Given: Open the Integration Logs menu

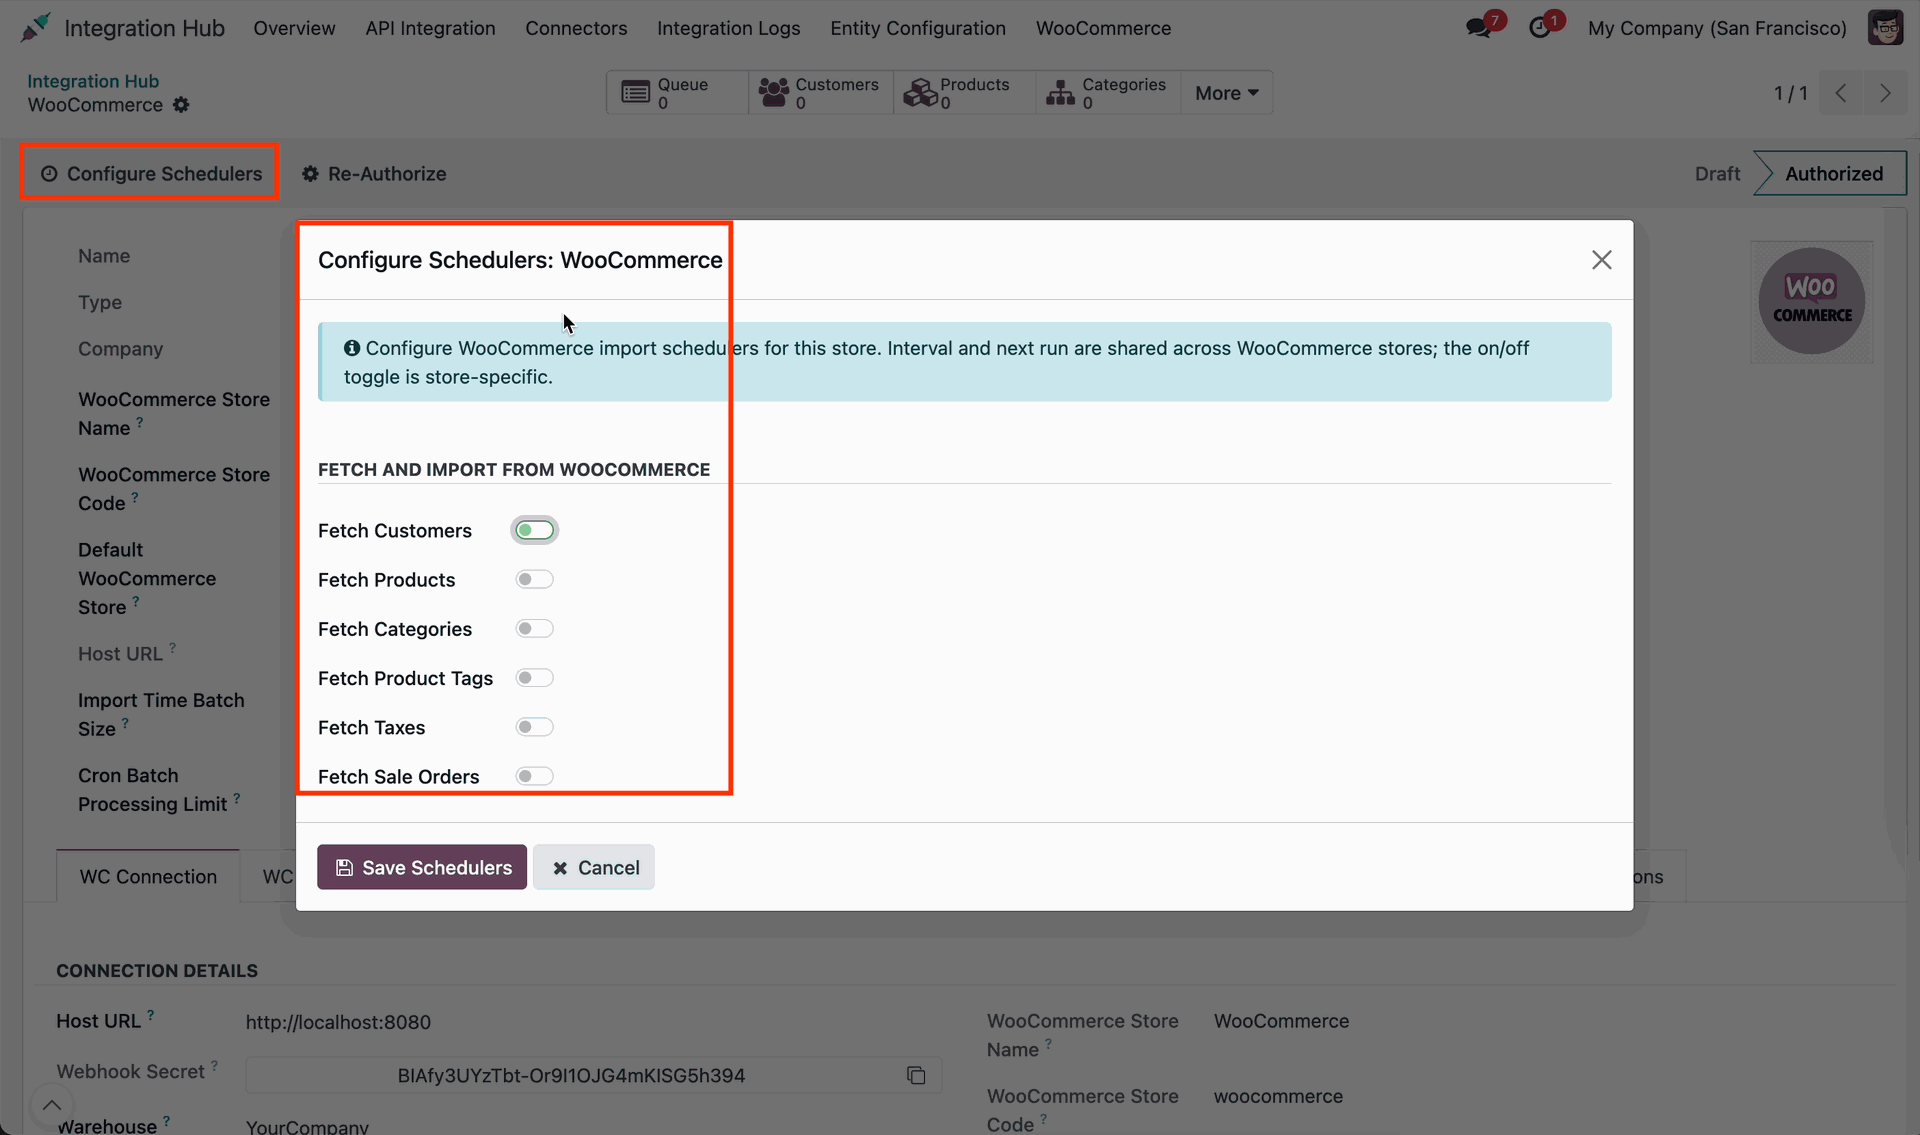Looking at the screenshot, I should 728,28.
